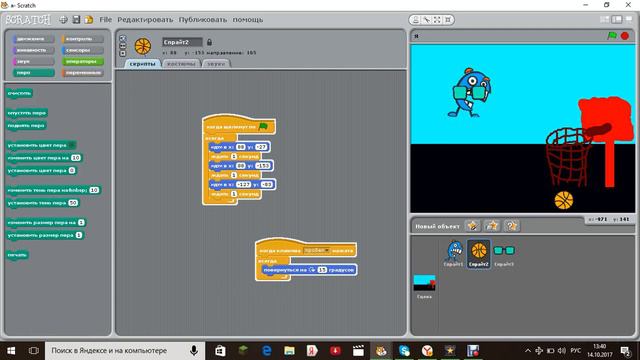Viewport: 640px width, 360px height.
Task: Click the green flag hat block in script
Action: [x=239, y=126]
